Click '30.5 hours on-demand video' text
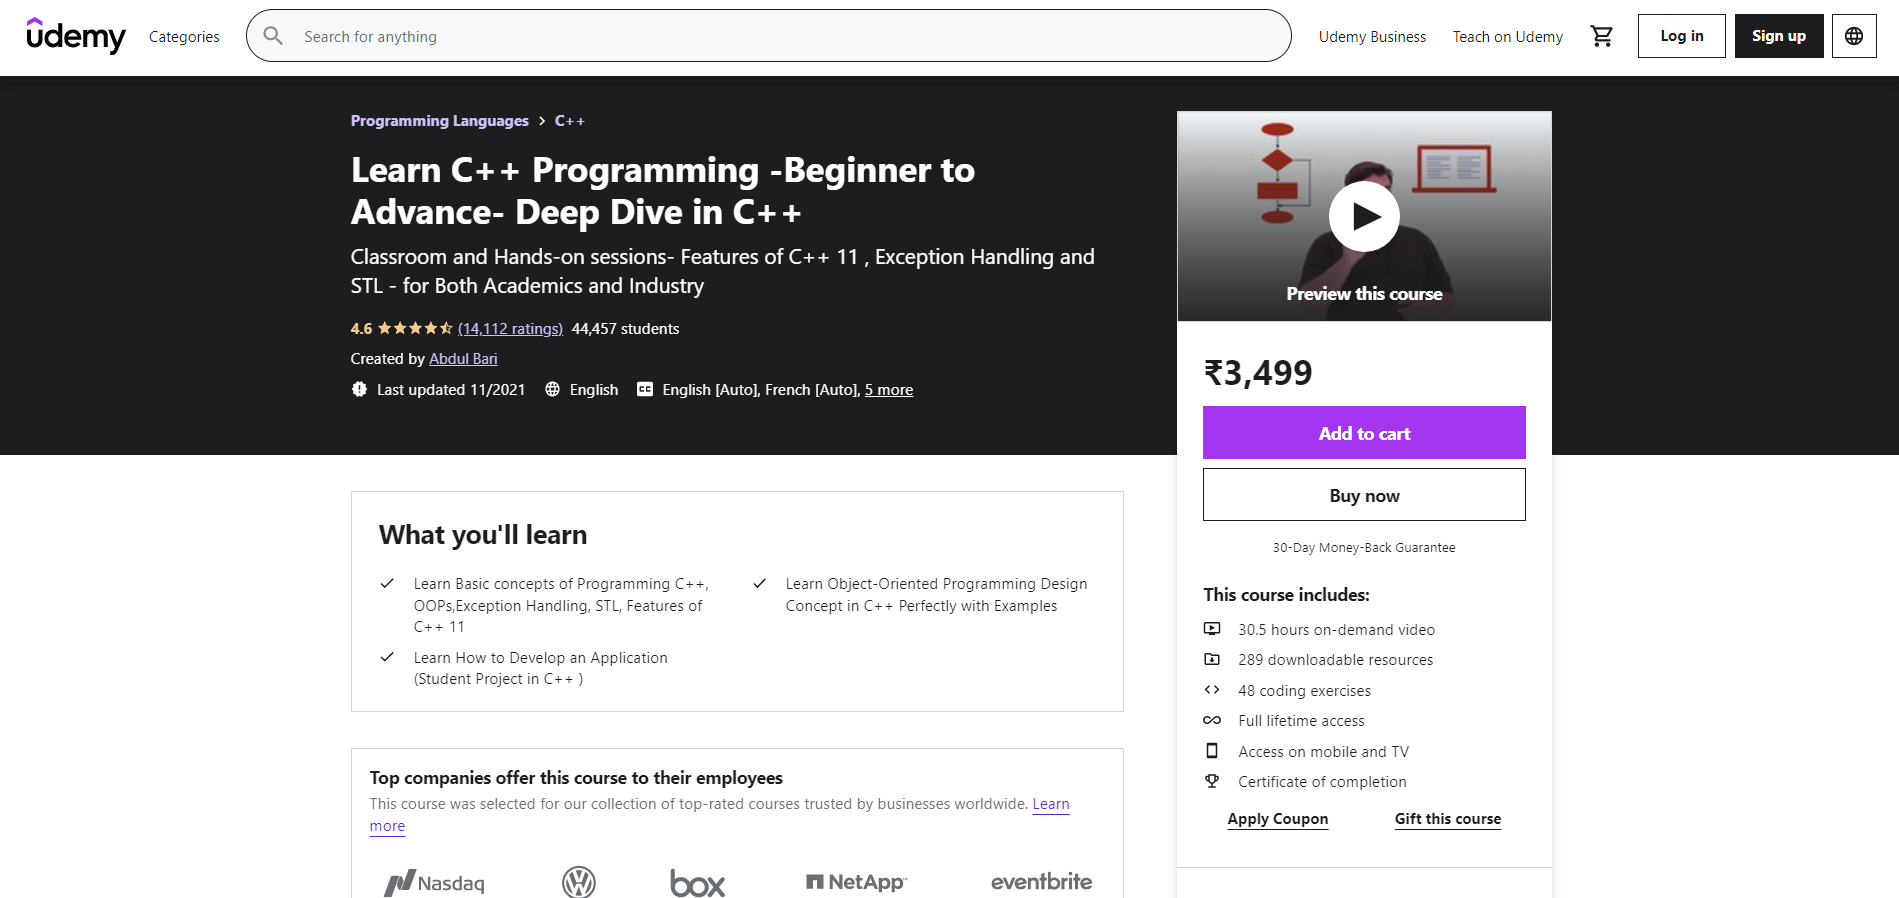Image resolution: width=1899 pixels, height=898 pixels. tap(1336, 630)
